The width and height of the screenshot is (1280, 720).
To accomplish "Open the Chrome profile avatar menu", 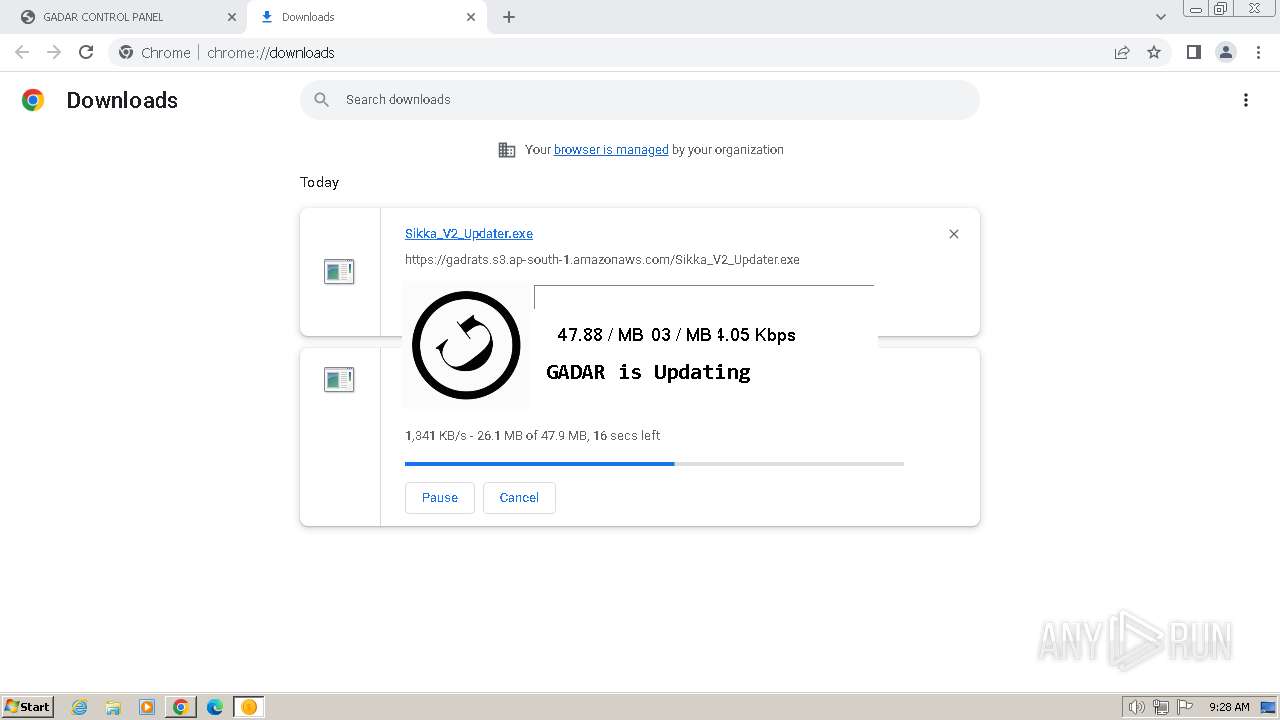I will (1226, 52).
